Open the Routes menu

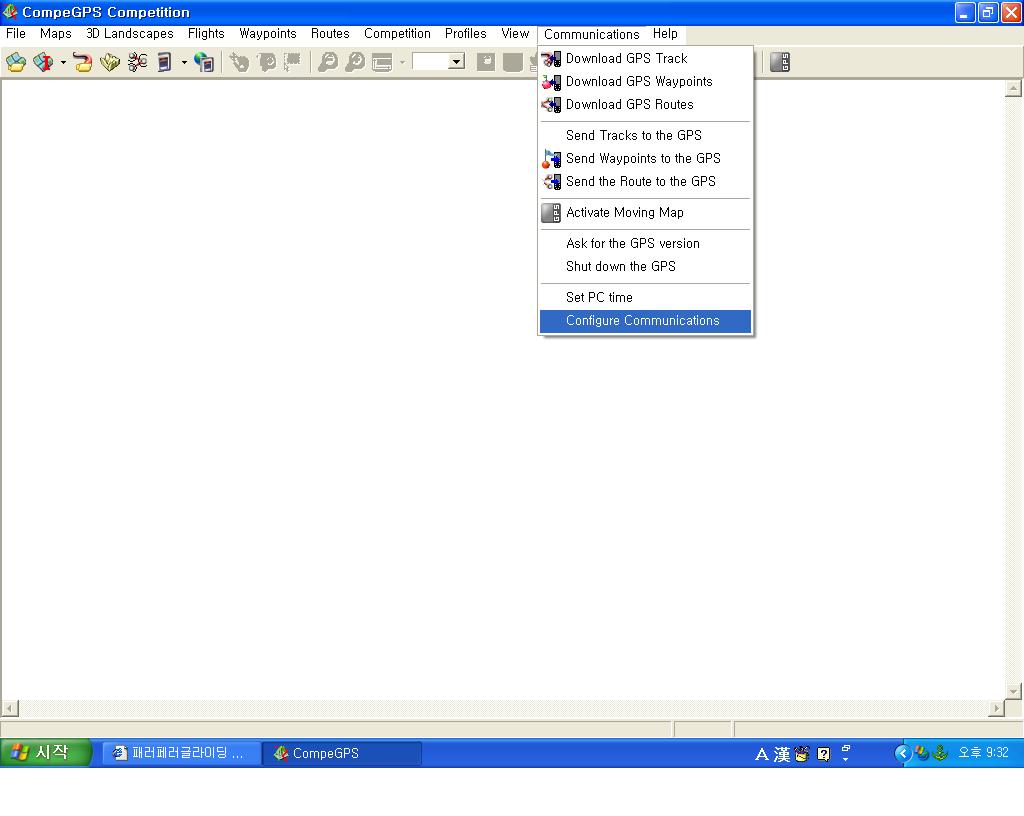tap(330, 34)
